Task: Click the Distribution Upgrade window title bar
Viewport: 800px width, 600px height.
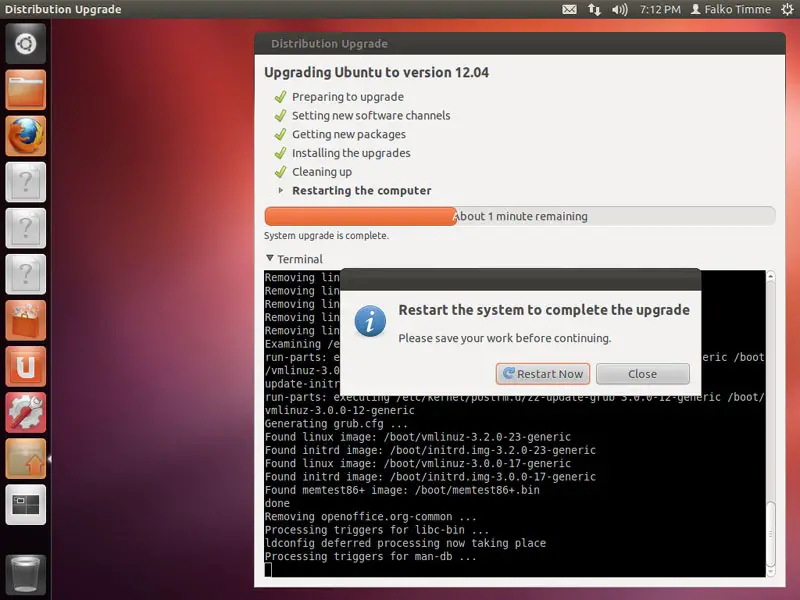Action: pos(520,44)
